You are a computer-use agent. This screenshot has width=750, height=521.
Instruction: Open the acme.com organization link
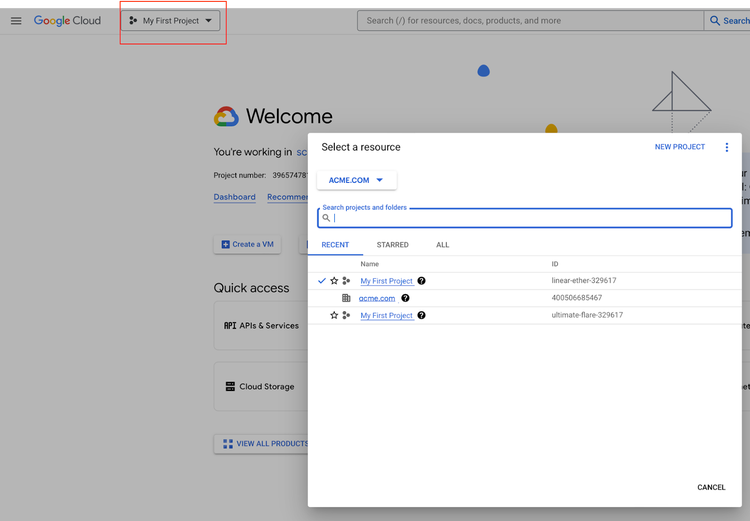[x=377, y=298]
